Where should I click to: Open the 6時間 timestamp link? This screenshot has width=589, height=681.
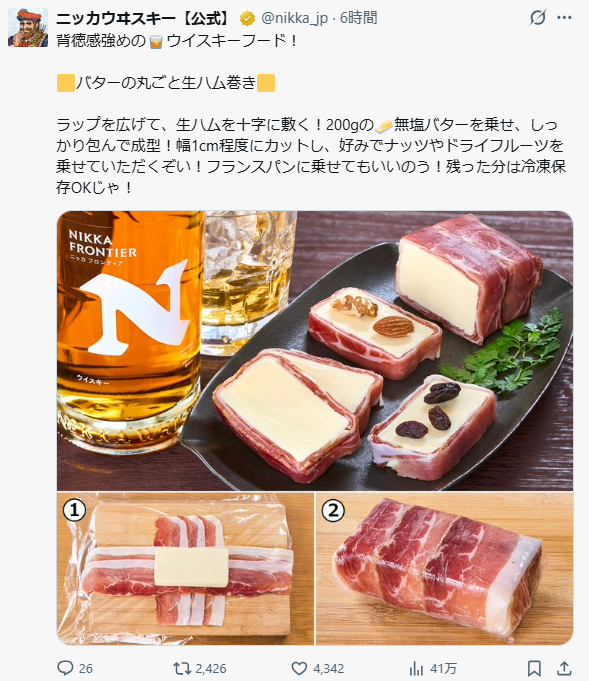click(358, 18)
